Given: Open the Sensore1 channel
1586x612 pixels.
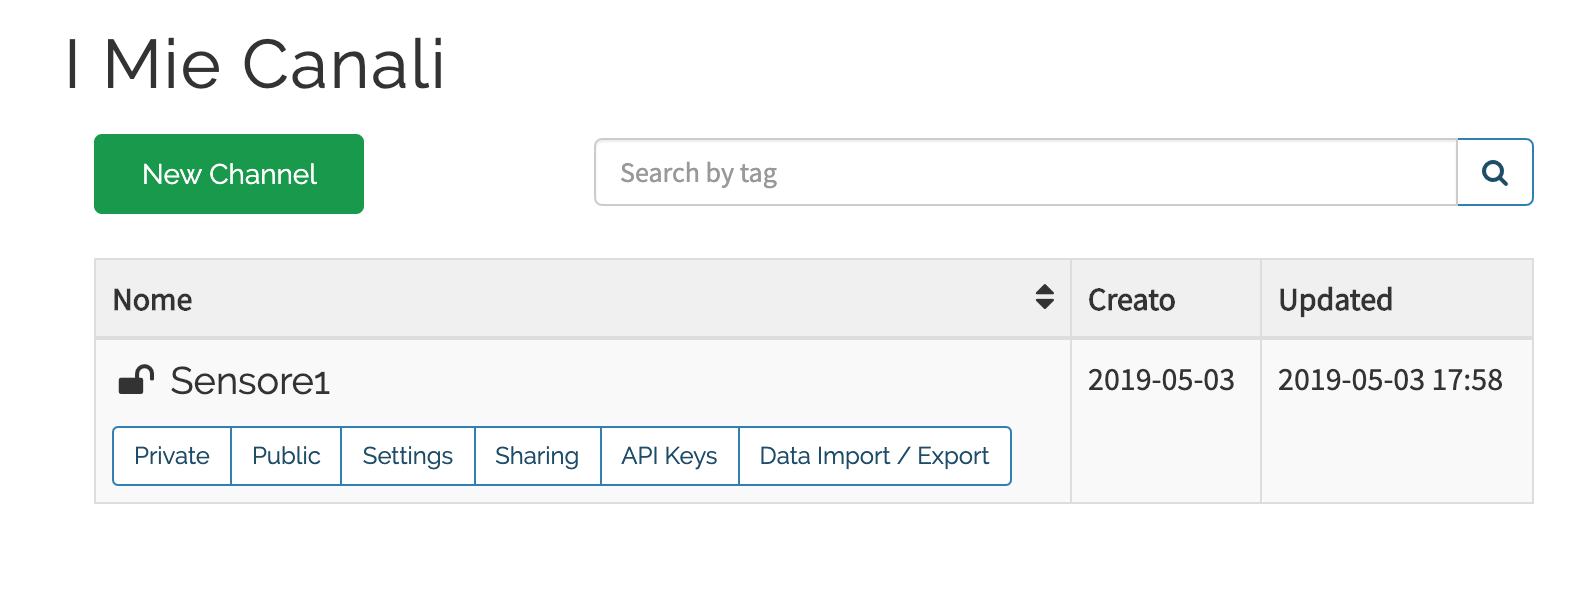Looking at the screenshot, I should pyautogui.click(x=250, y=381).
